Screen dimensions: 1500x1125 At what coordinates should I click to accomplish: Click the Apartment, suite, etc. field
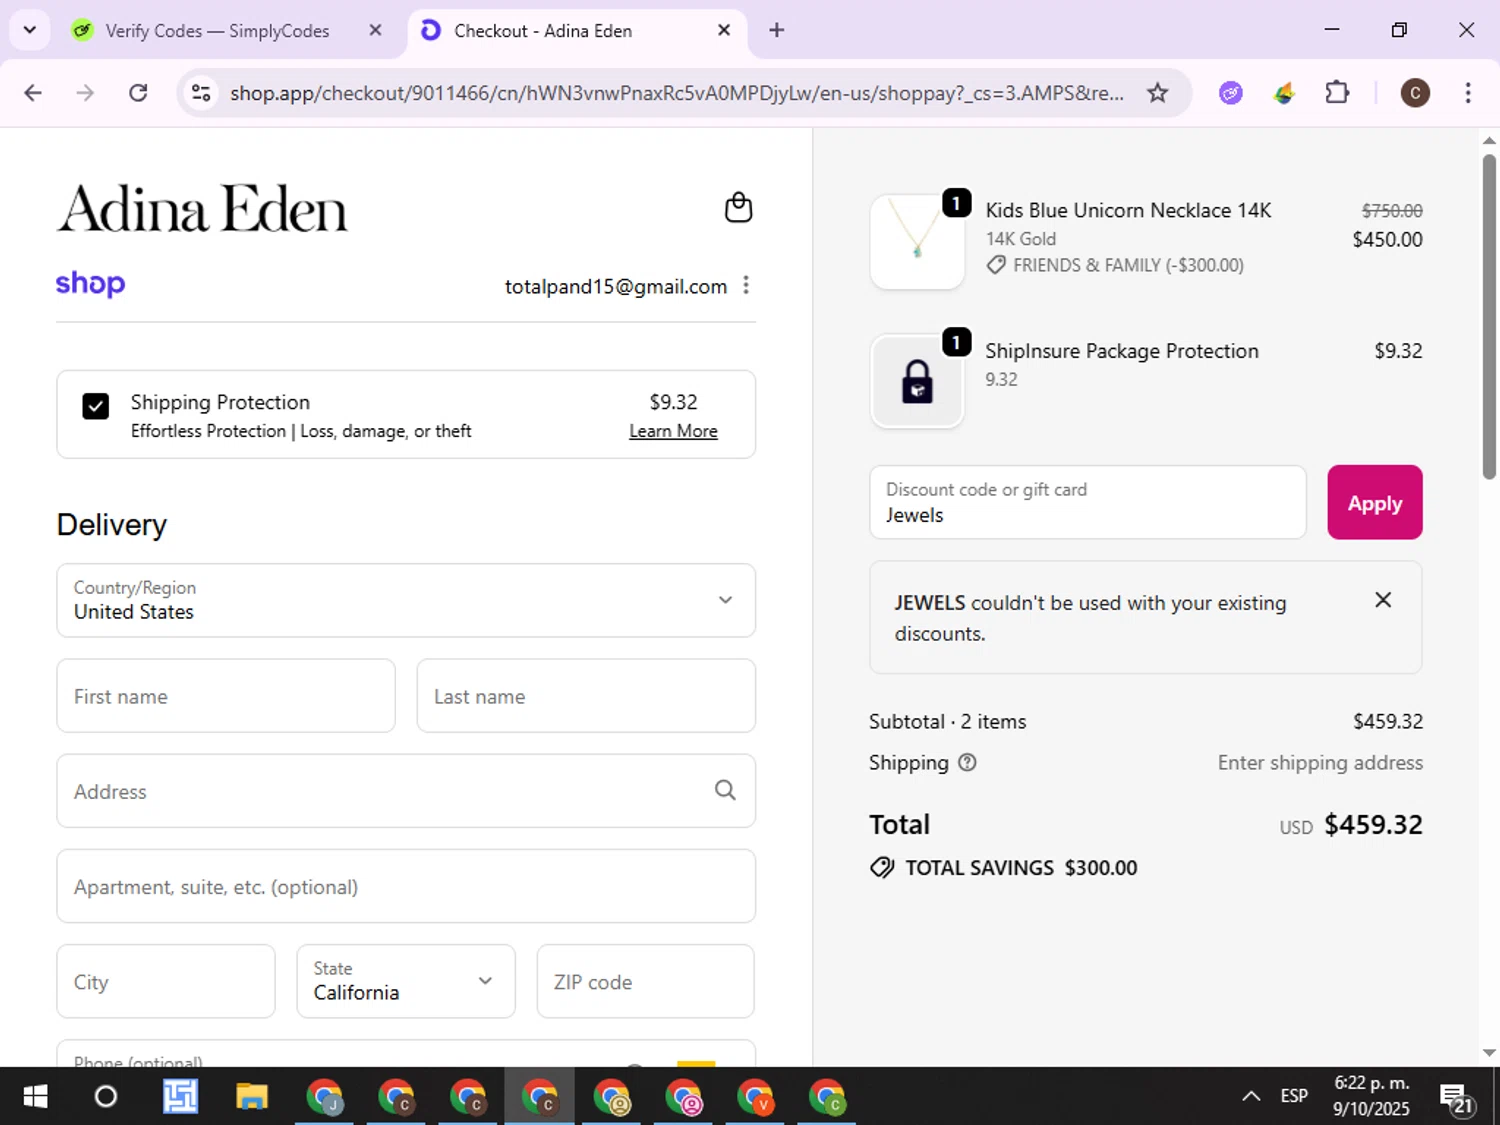pyautogui.click(x=406, y=886)
